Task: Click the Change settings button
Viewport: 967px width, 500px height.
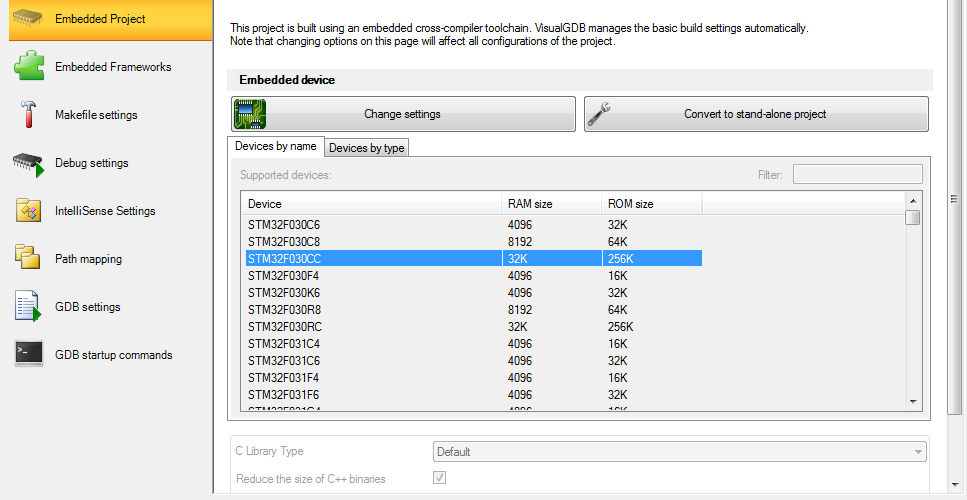Action: pos(403,114)
